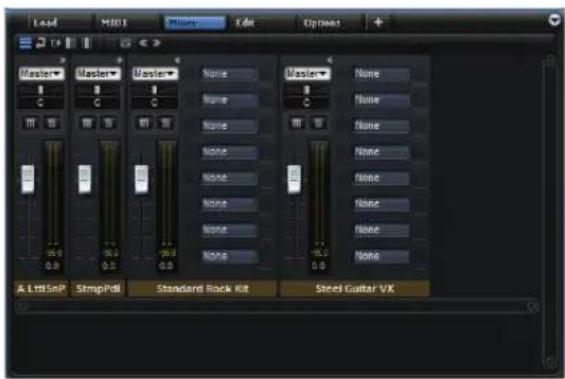Collapse the Steel Guitar VX insert panel

(329, 60)
